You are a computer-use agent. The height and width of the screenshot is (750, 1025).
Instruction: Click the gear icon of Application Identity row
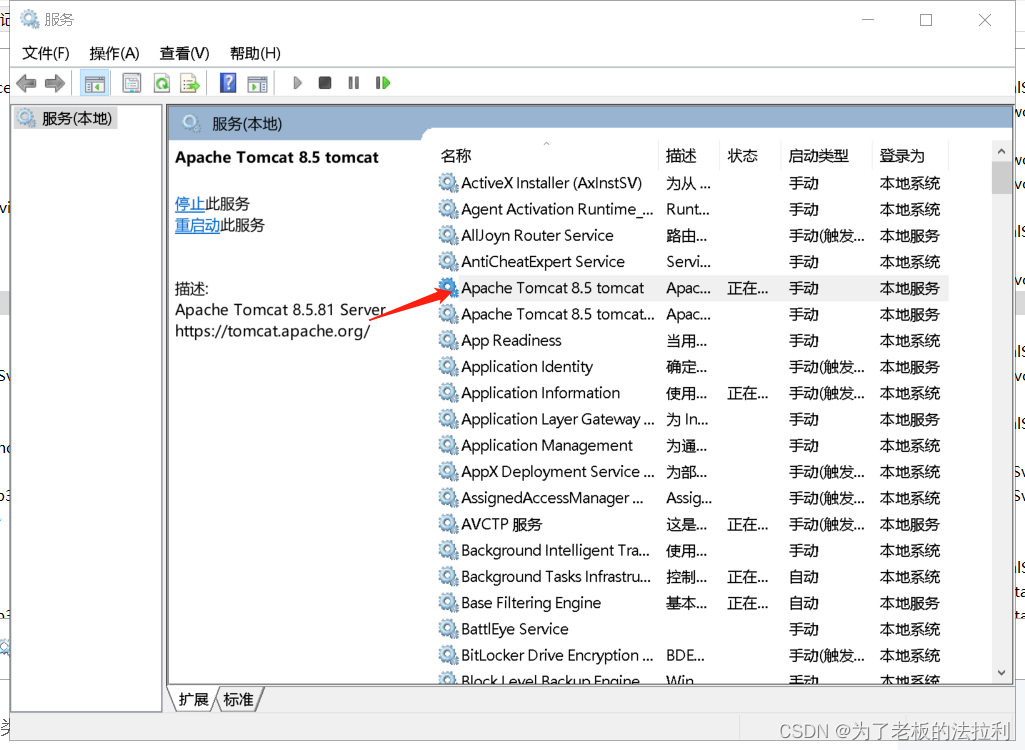pyautogui.click(x=448, y=366)
